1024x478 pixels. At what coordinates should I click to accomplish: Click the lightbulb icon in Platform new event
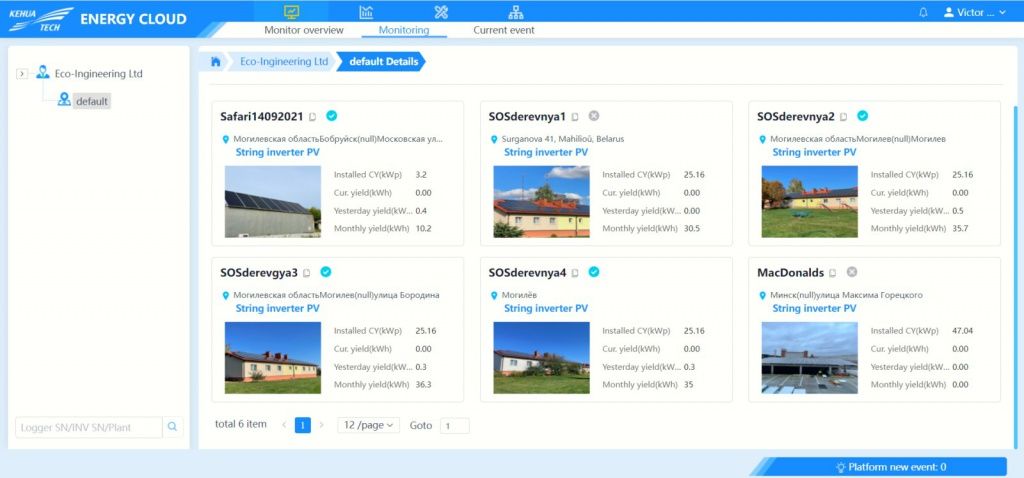841,467
